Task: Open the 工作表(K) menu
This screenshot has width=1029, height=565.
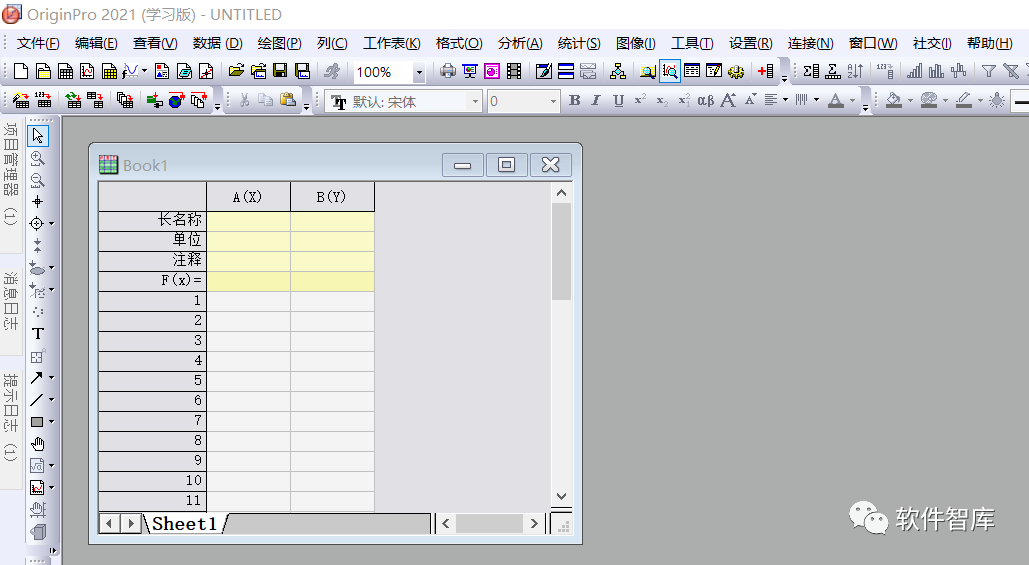Action: pos(392,43)
